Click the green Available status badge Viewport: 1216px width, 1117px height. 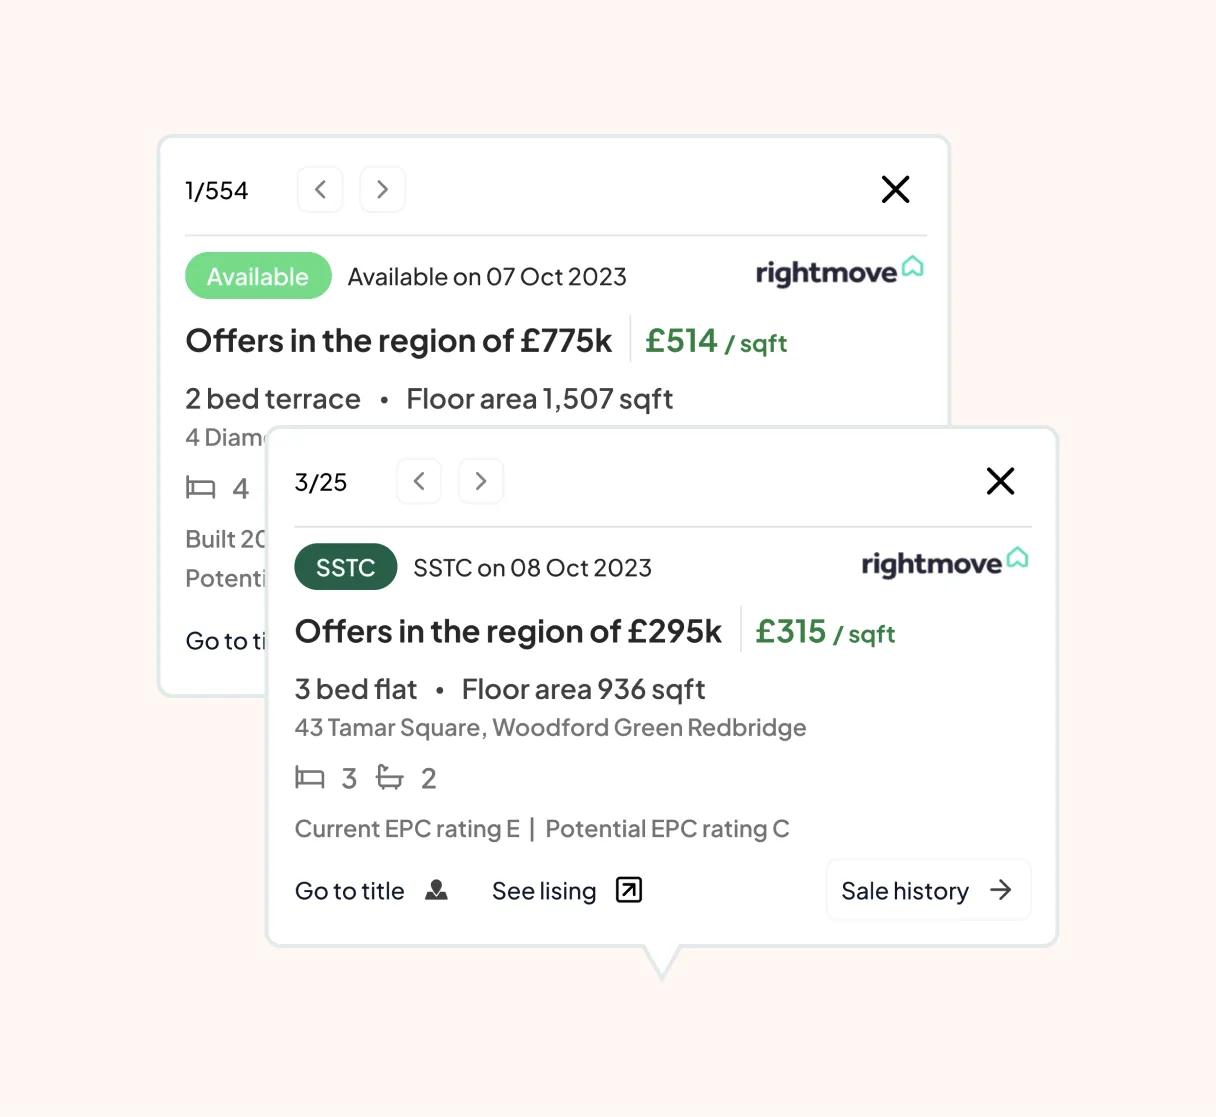point(258,276)
